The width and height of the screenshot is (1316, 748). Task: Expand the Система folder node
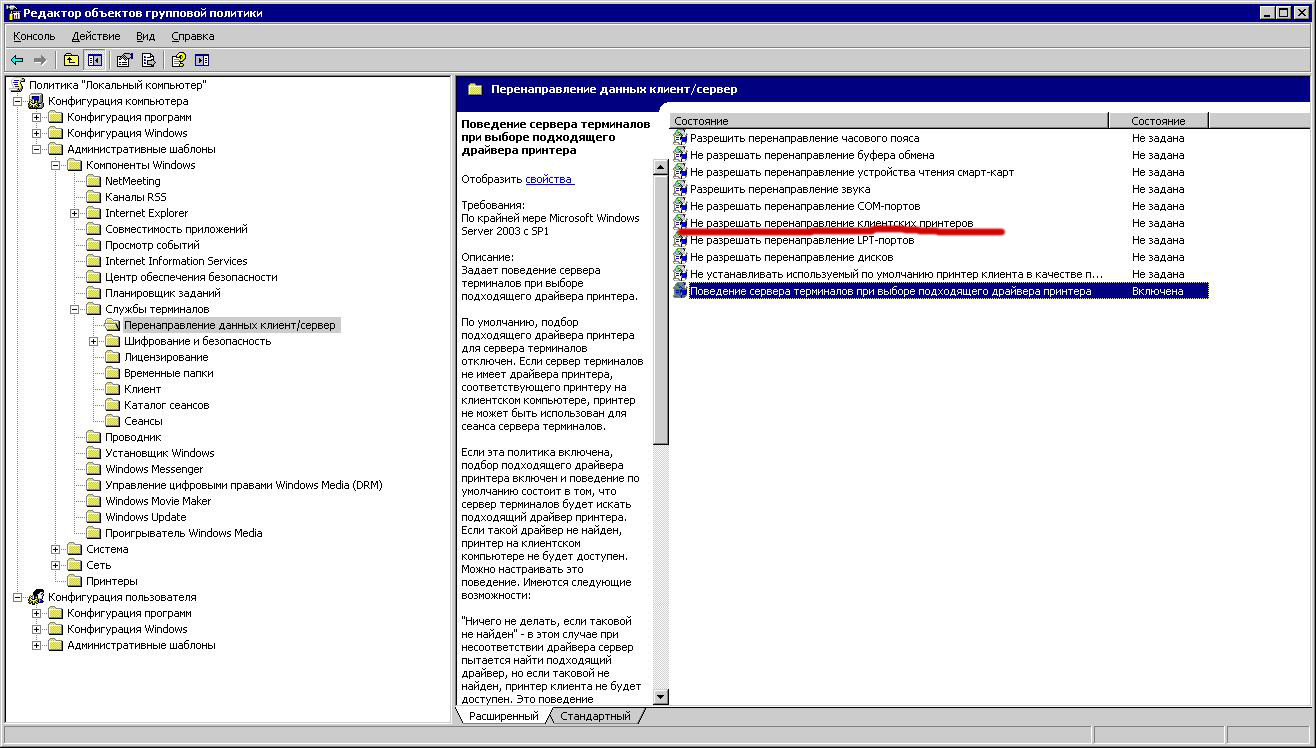point(56,549)
